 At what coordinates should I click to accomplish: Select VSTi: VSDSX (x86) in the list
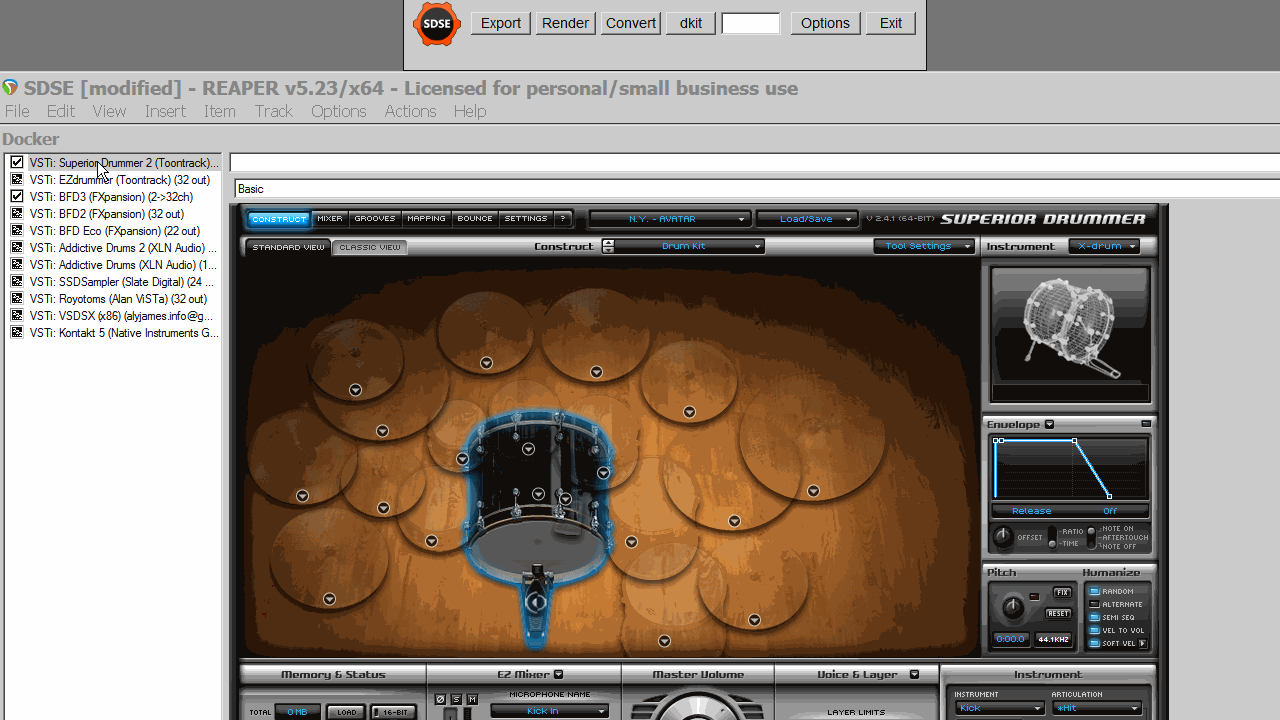coord(121,316)
